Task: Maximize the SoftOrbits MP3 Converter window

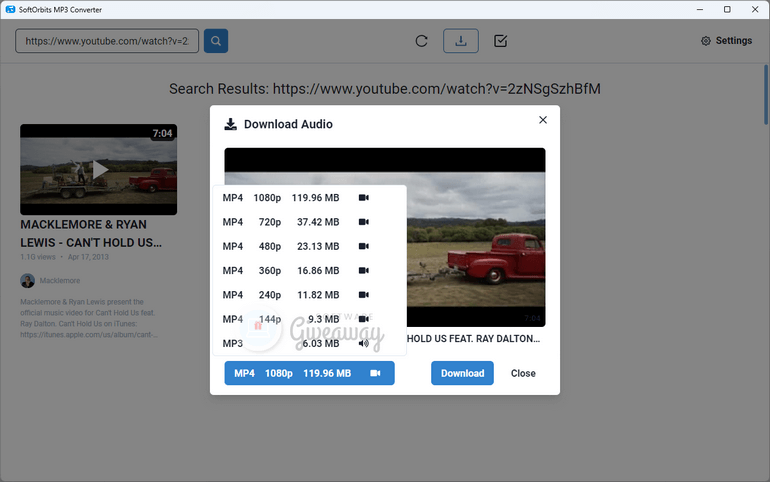Action: coord(727,9)
